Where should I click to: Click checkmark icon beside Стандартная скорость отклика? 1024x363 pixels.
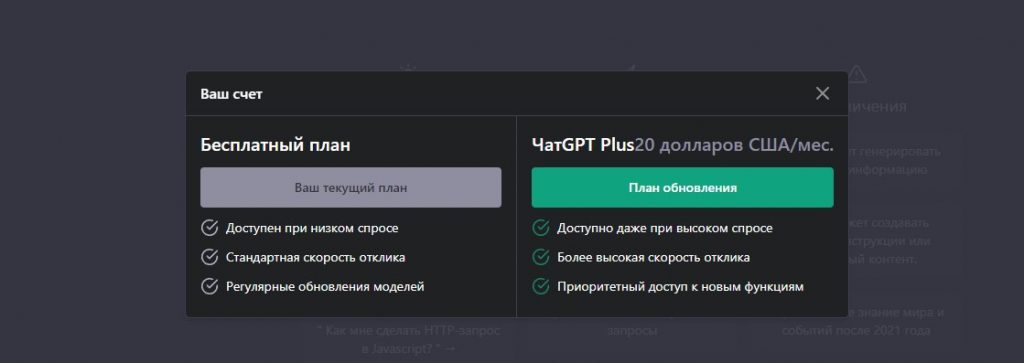click(x=209, y=257)
